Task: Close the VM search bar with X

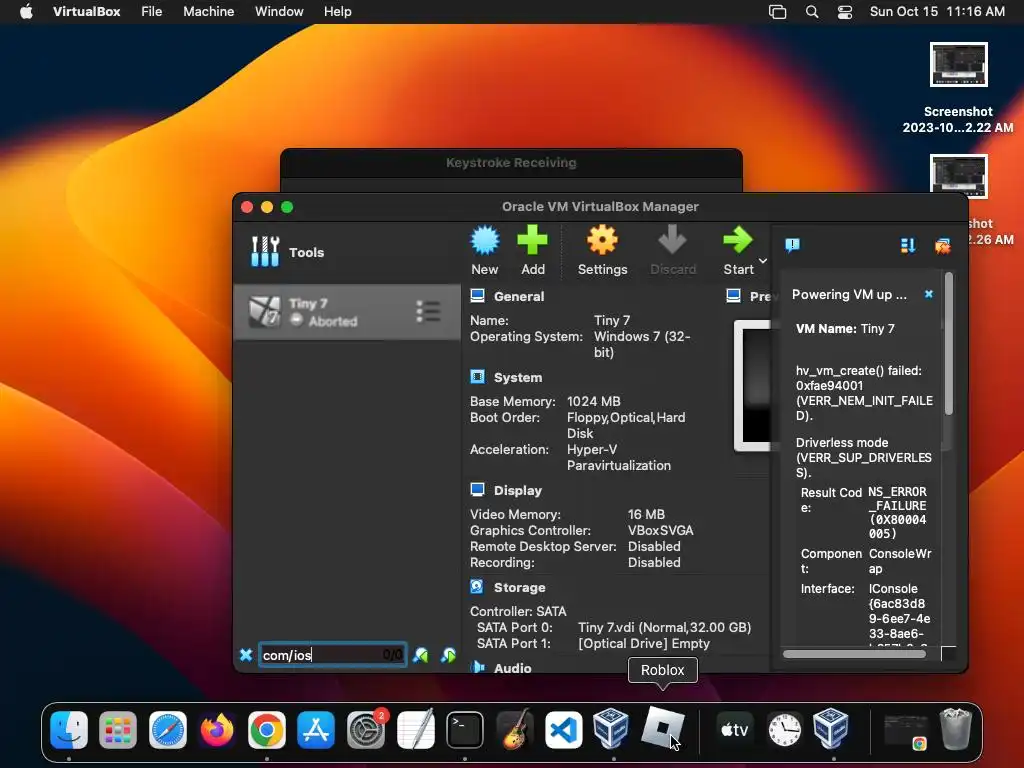Action: click(x=246, y=654)
